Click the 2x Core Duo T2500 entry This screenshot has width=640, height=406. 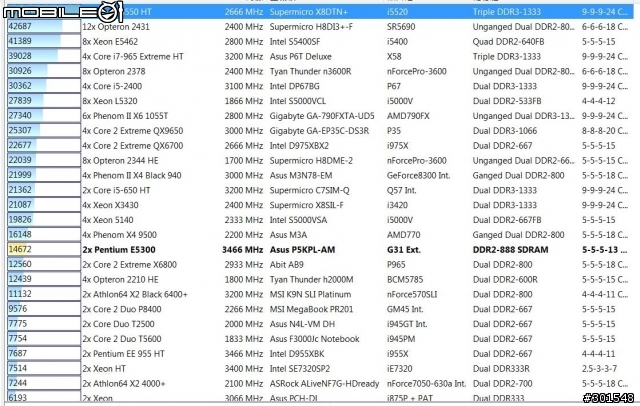[320, 324]
